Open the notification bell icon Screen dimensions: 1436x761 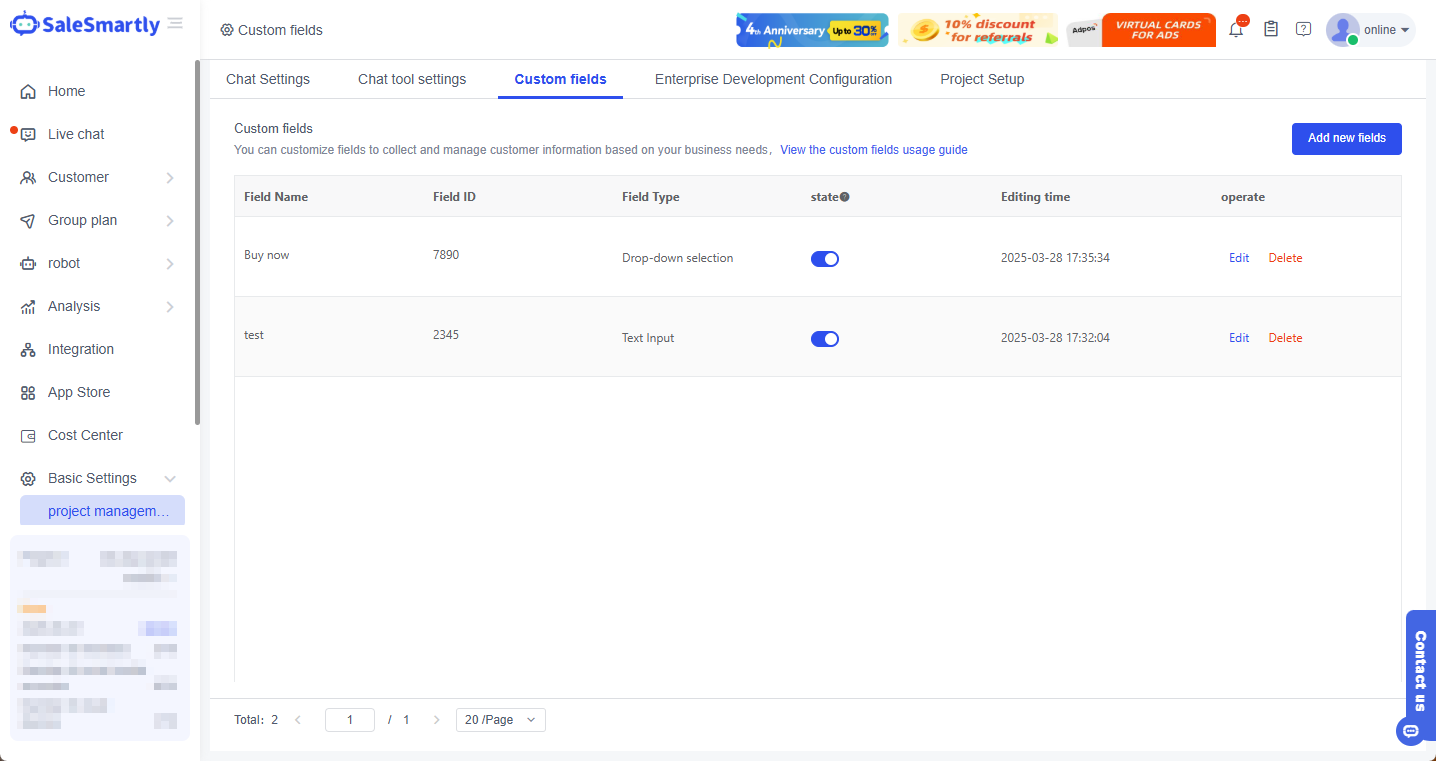[x=1236, y=30]
